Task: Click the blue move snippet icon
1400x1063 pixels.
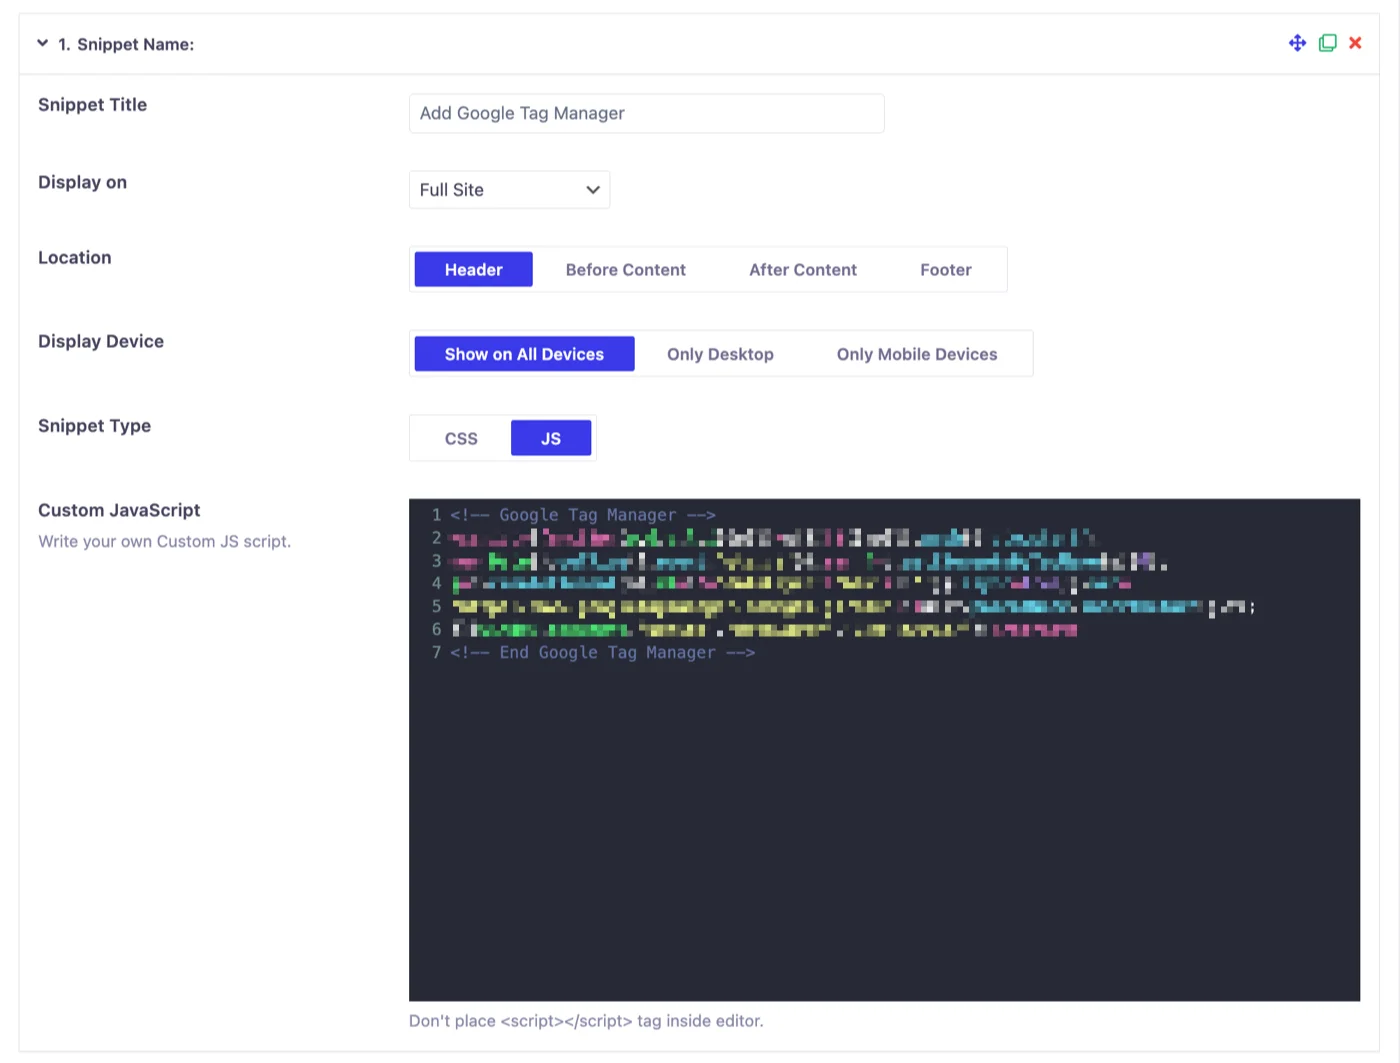Action: point(1297,43)
